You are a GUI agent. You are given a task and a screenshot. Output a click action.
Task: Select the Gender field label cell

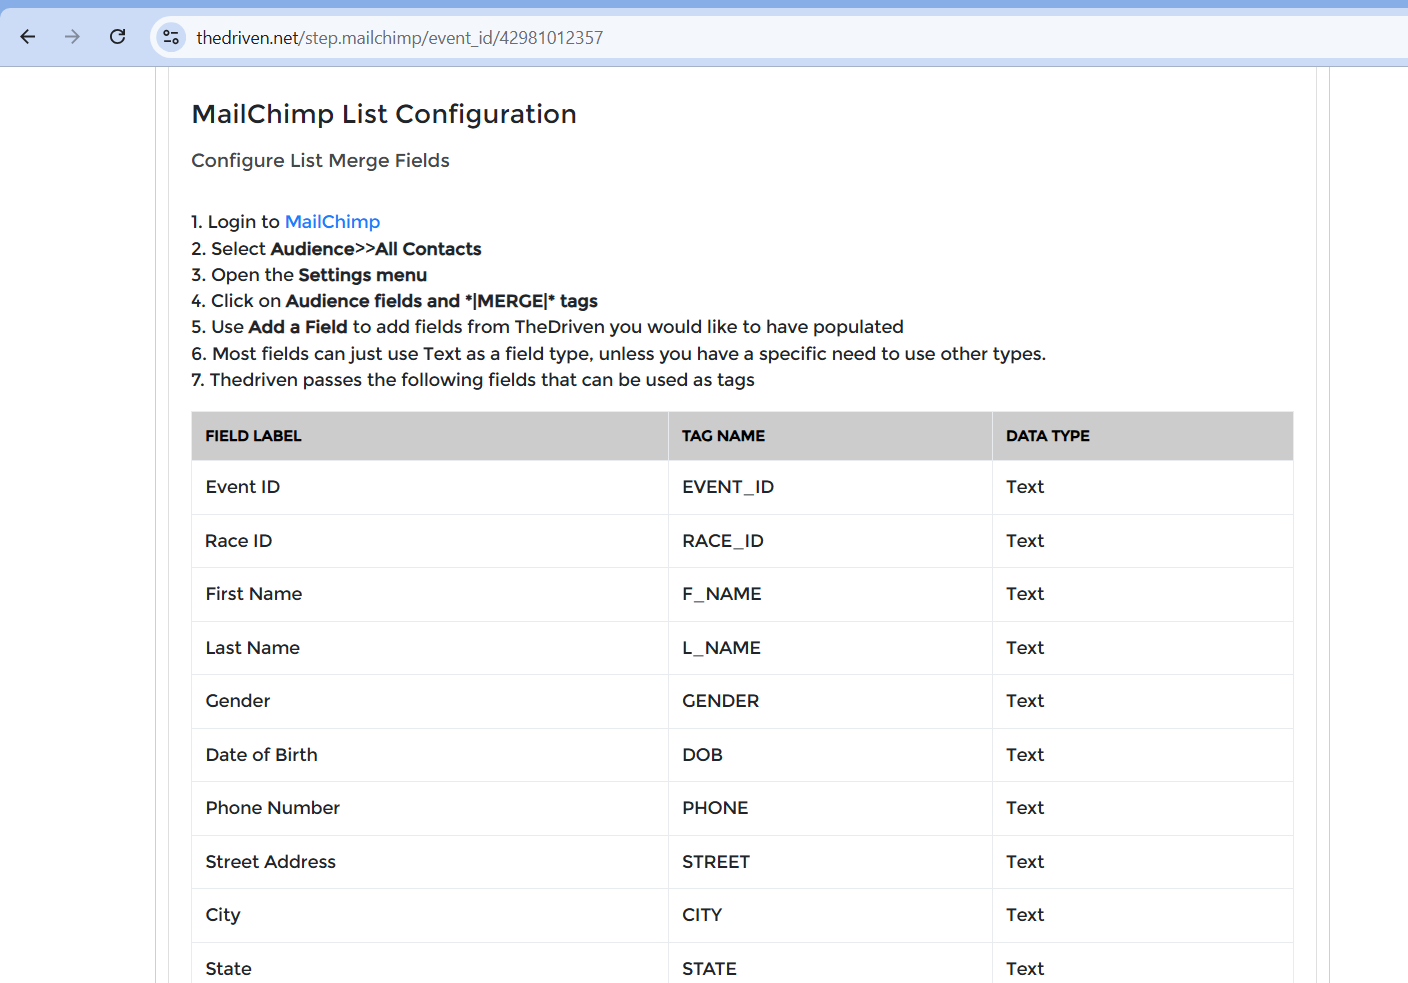click(x=430, y=701)
